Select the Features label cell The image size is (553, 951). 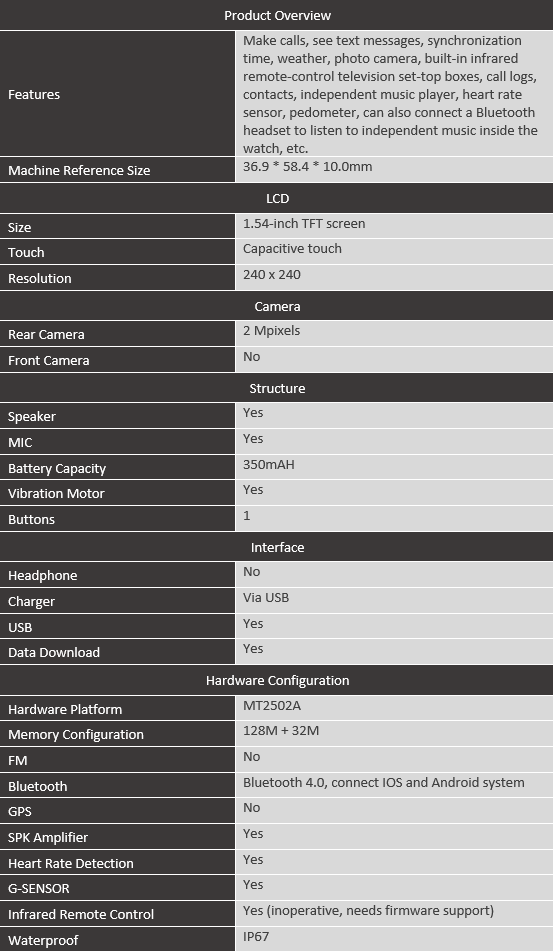point(117,94)
